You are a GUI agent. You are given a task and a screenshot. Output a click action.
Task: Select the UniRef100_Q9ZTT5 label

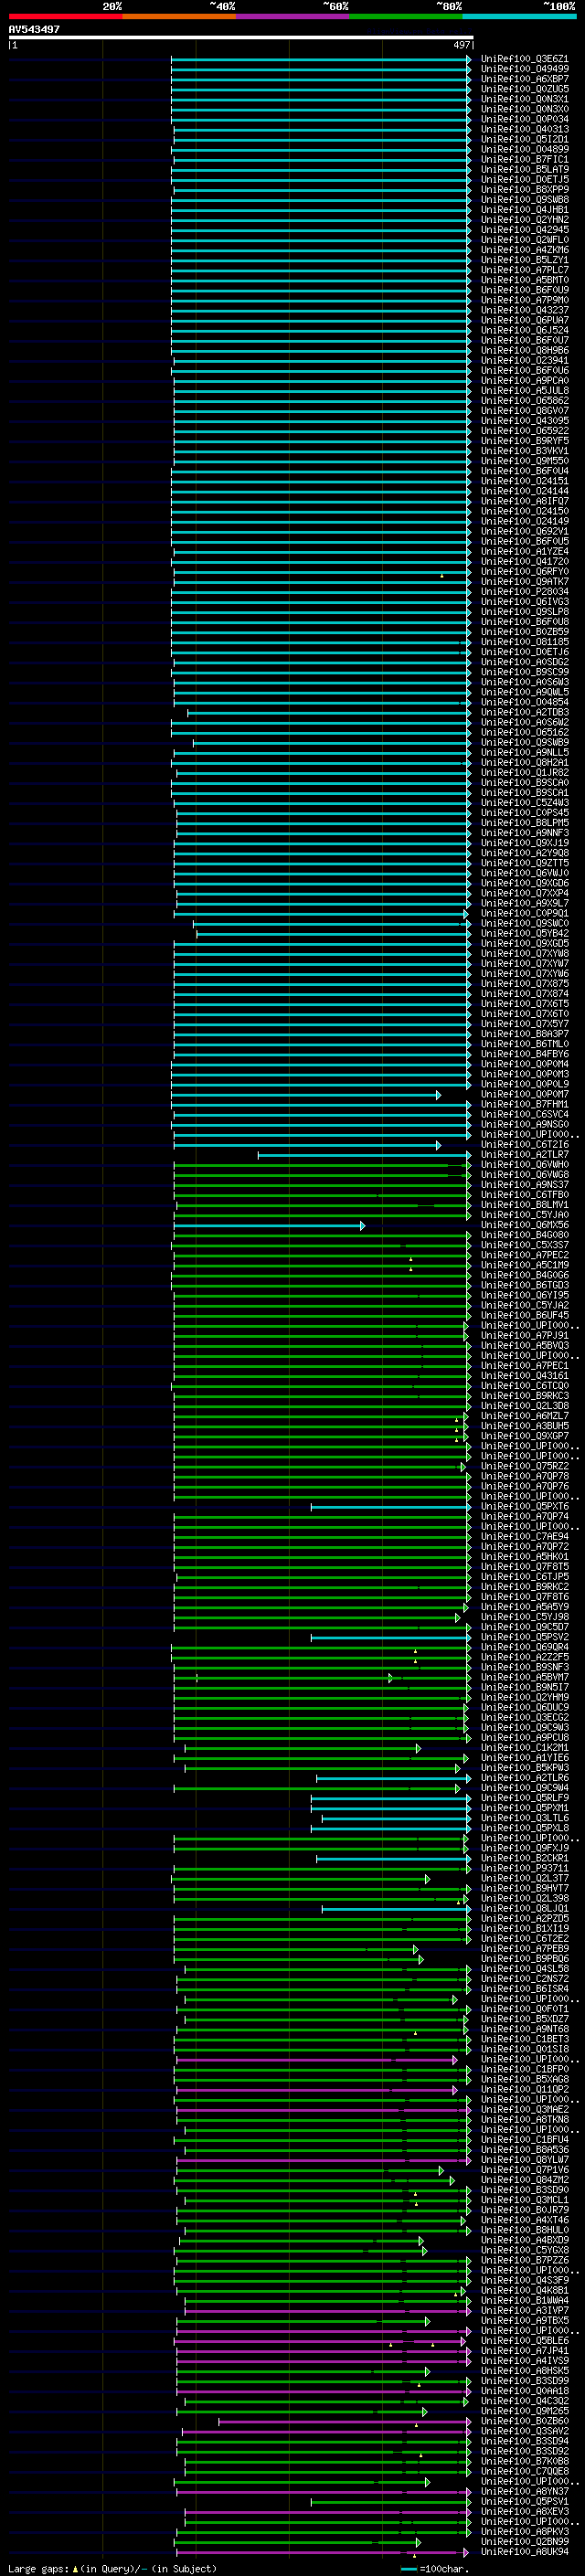point(524,863)
